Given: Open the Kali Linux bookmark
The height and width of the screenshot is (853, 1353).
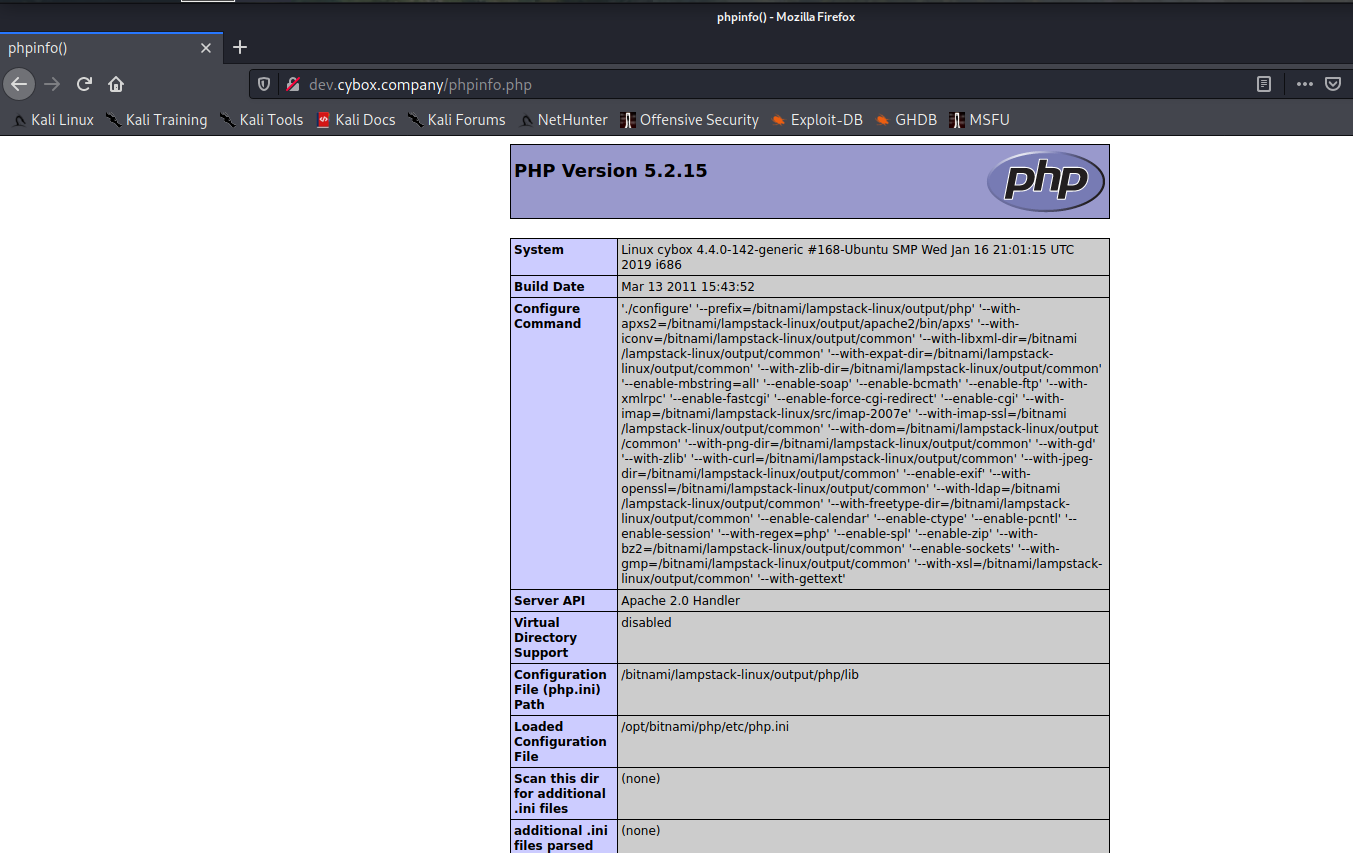Looking at the screenshot, I should click(53, 120).
